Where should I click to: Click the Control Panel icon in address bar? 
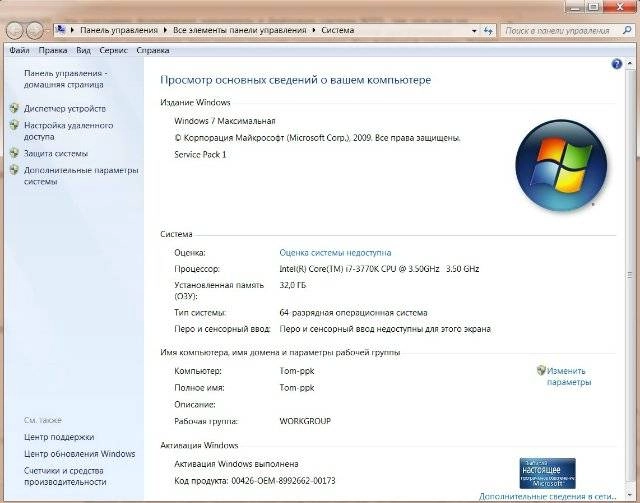coord(60,30)
